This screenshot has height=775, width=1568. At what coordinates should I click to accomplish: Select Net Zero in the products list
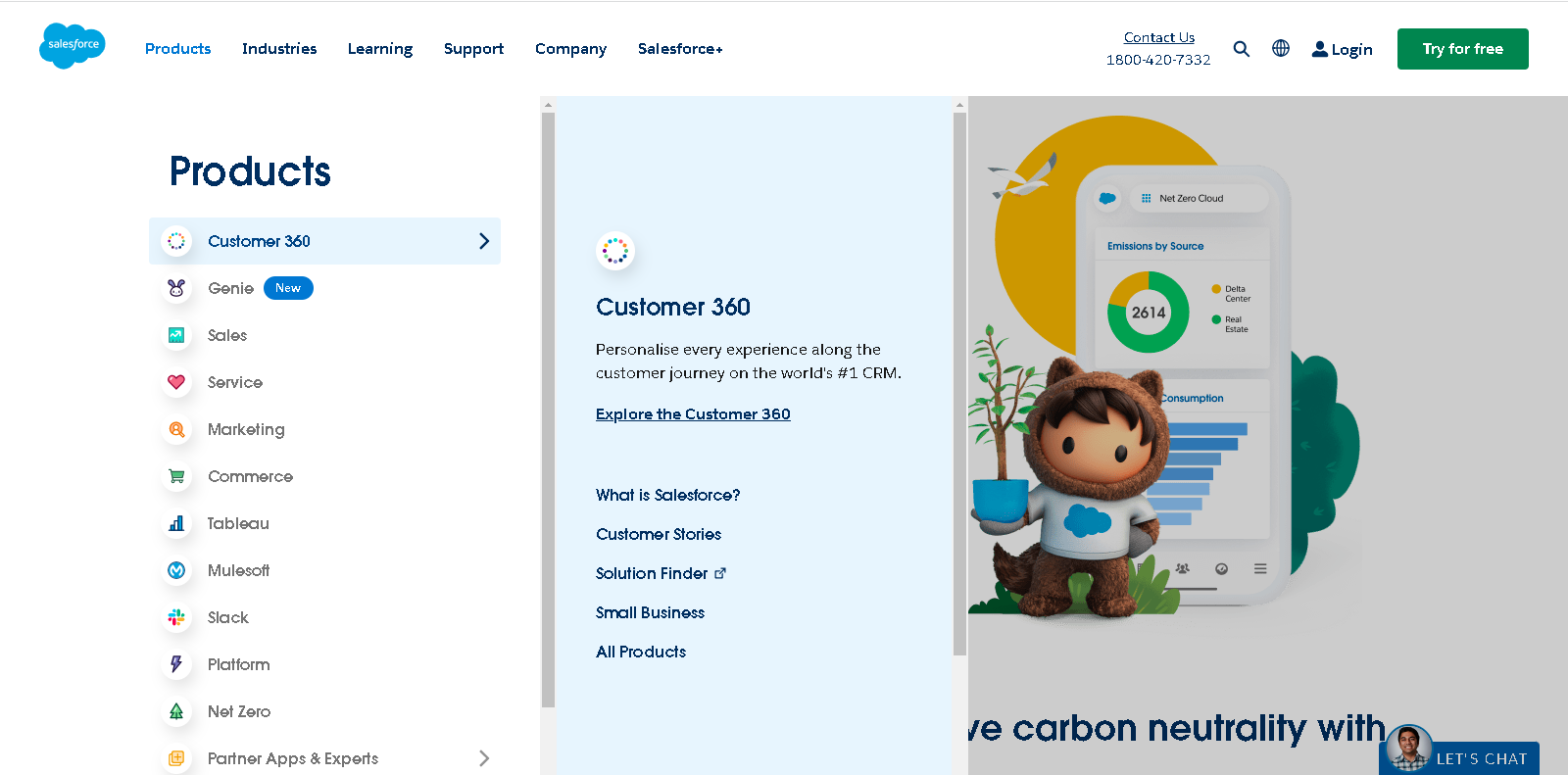(239, 711)
